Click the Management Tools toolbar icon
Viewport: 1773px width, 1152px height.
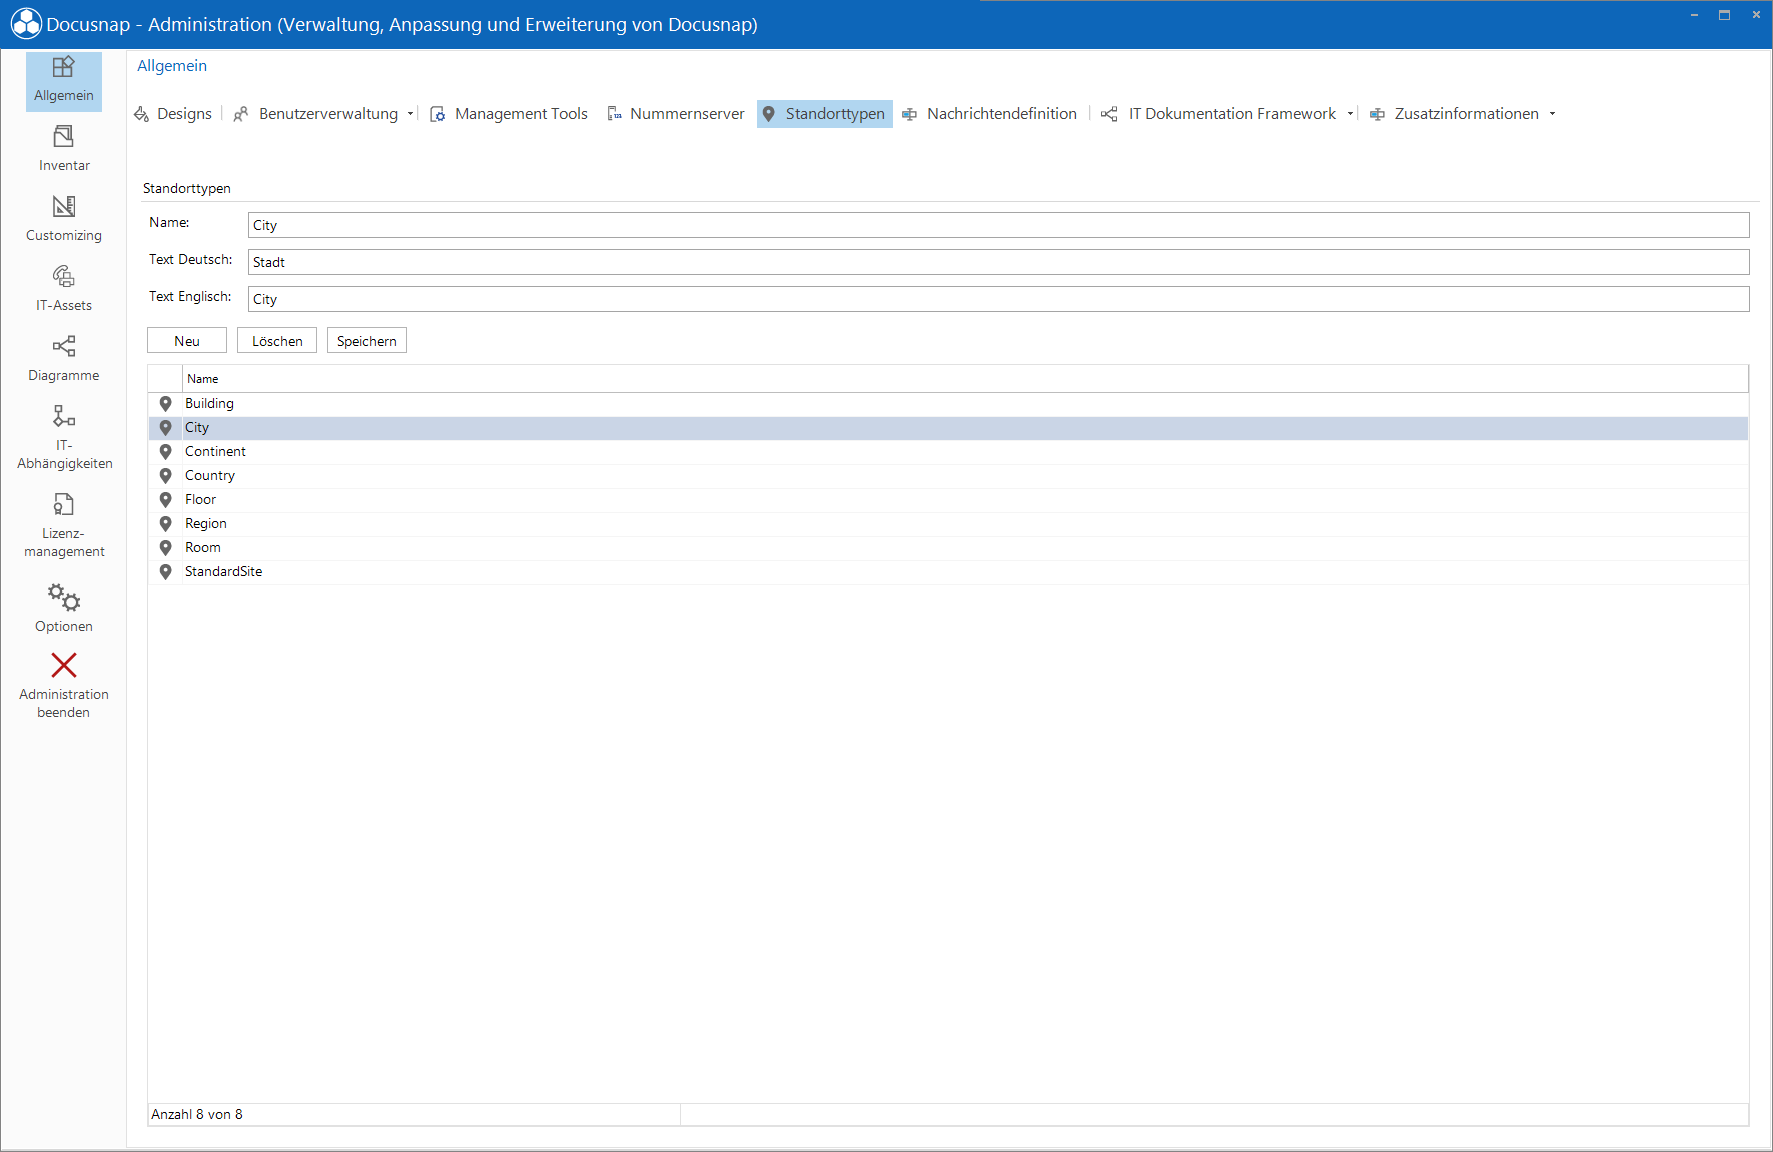click(437, 114)
